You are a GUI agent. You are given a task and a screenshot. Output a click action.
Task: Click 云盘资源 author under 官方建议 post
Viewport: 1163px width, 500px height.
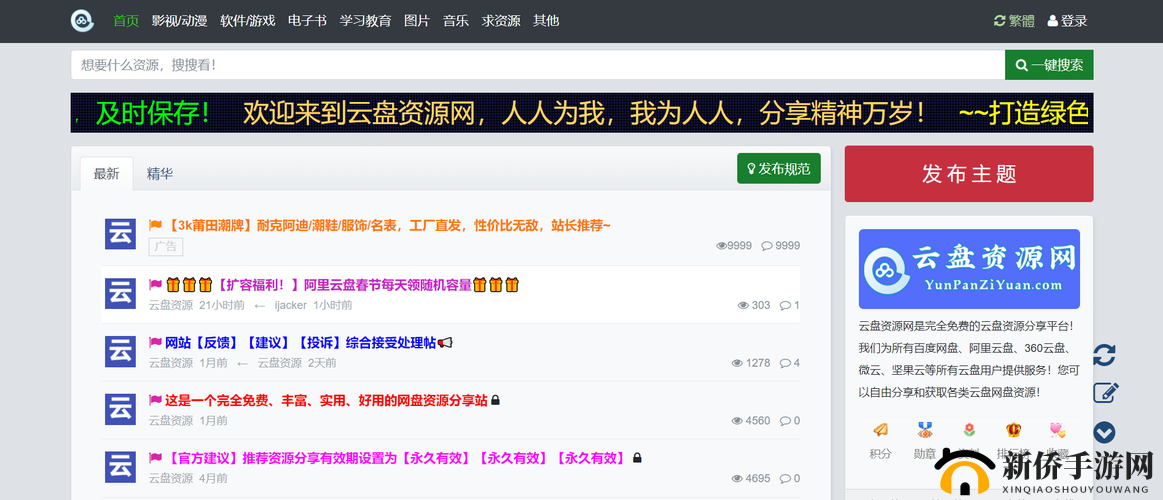171,478
